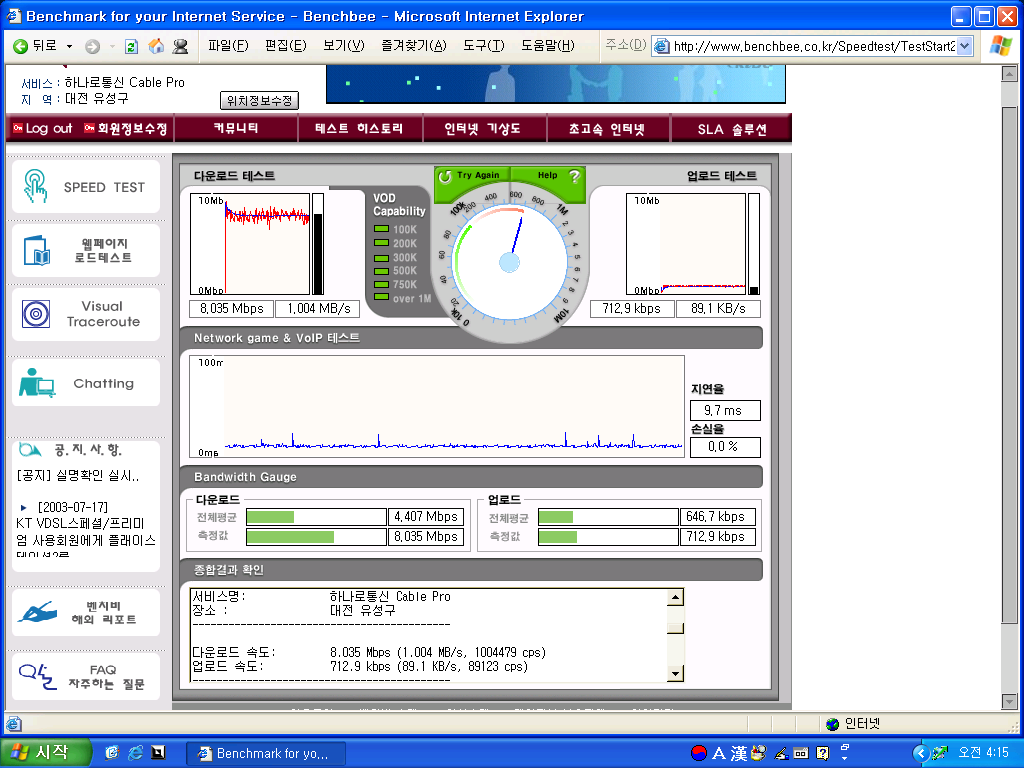Click the upload 전체평균 bandwidth bar
The width and height of the screenshot is (1024, 768).
(608, 517)
